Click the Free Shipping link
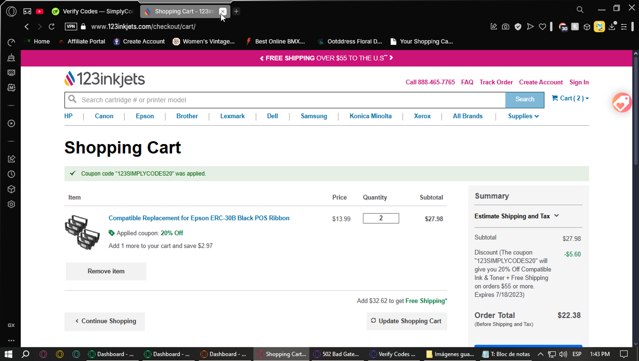 [425, 301]
